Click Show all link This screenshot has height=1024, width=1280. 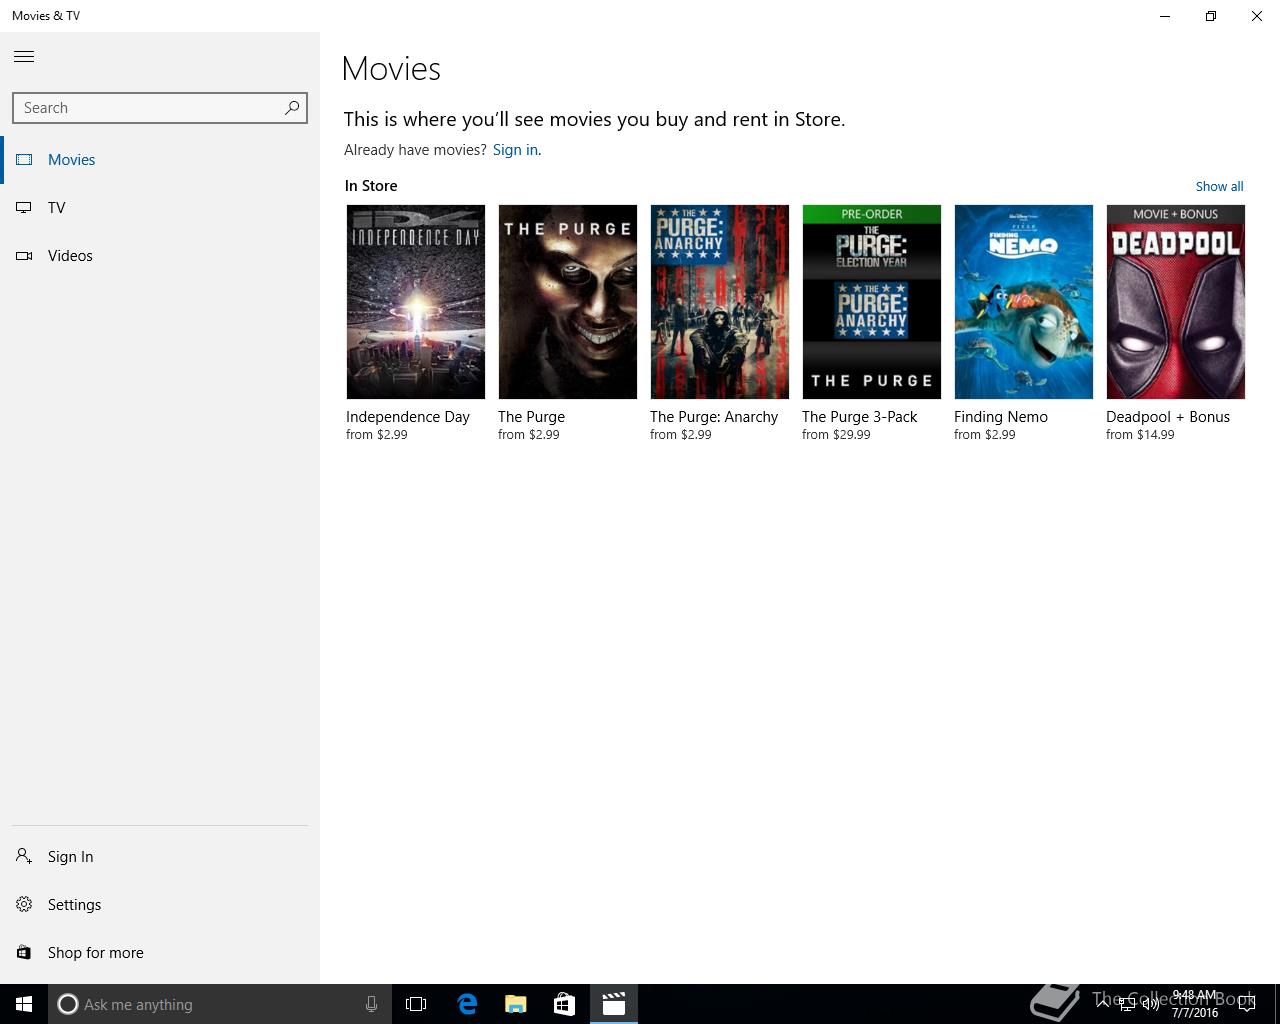pyautogui.click(x=1219, y=186)
